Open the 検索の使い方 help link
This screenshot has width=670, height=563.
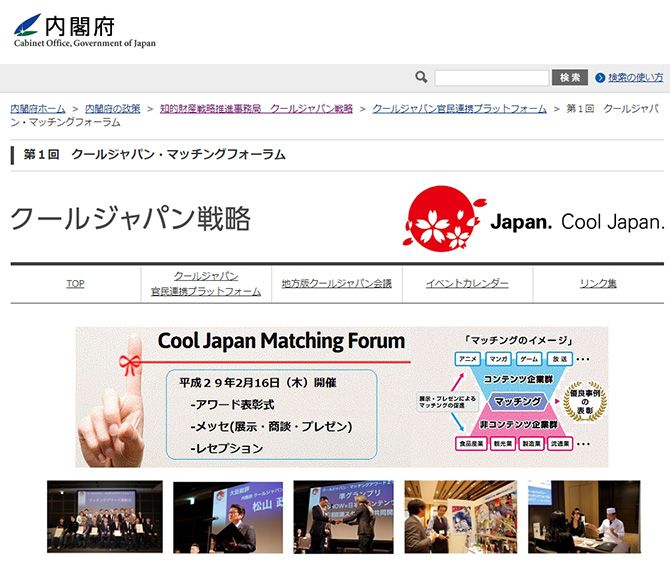click(636, 78)
